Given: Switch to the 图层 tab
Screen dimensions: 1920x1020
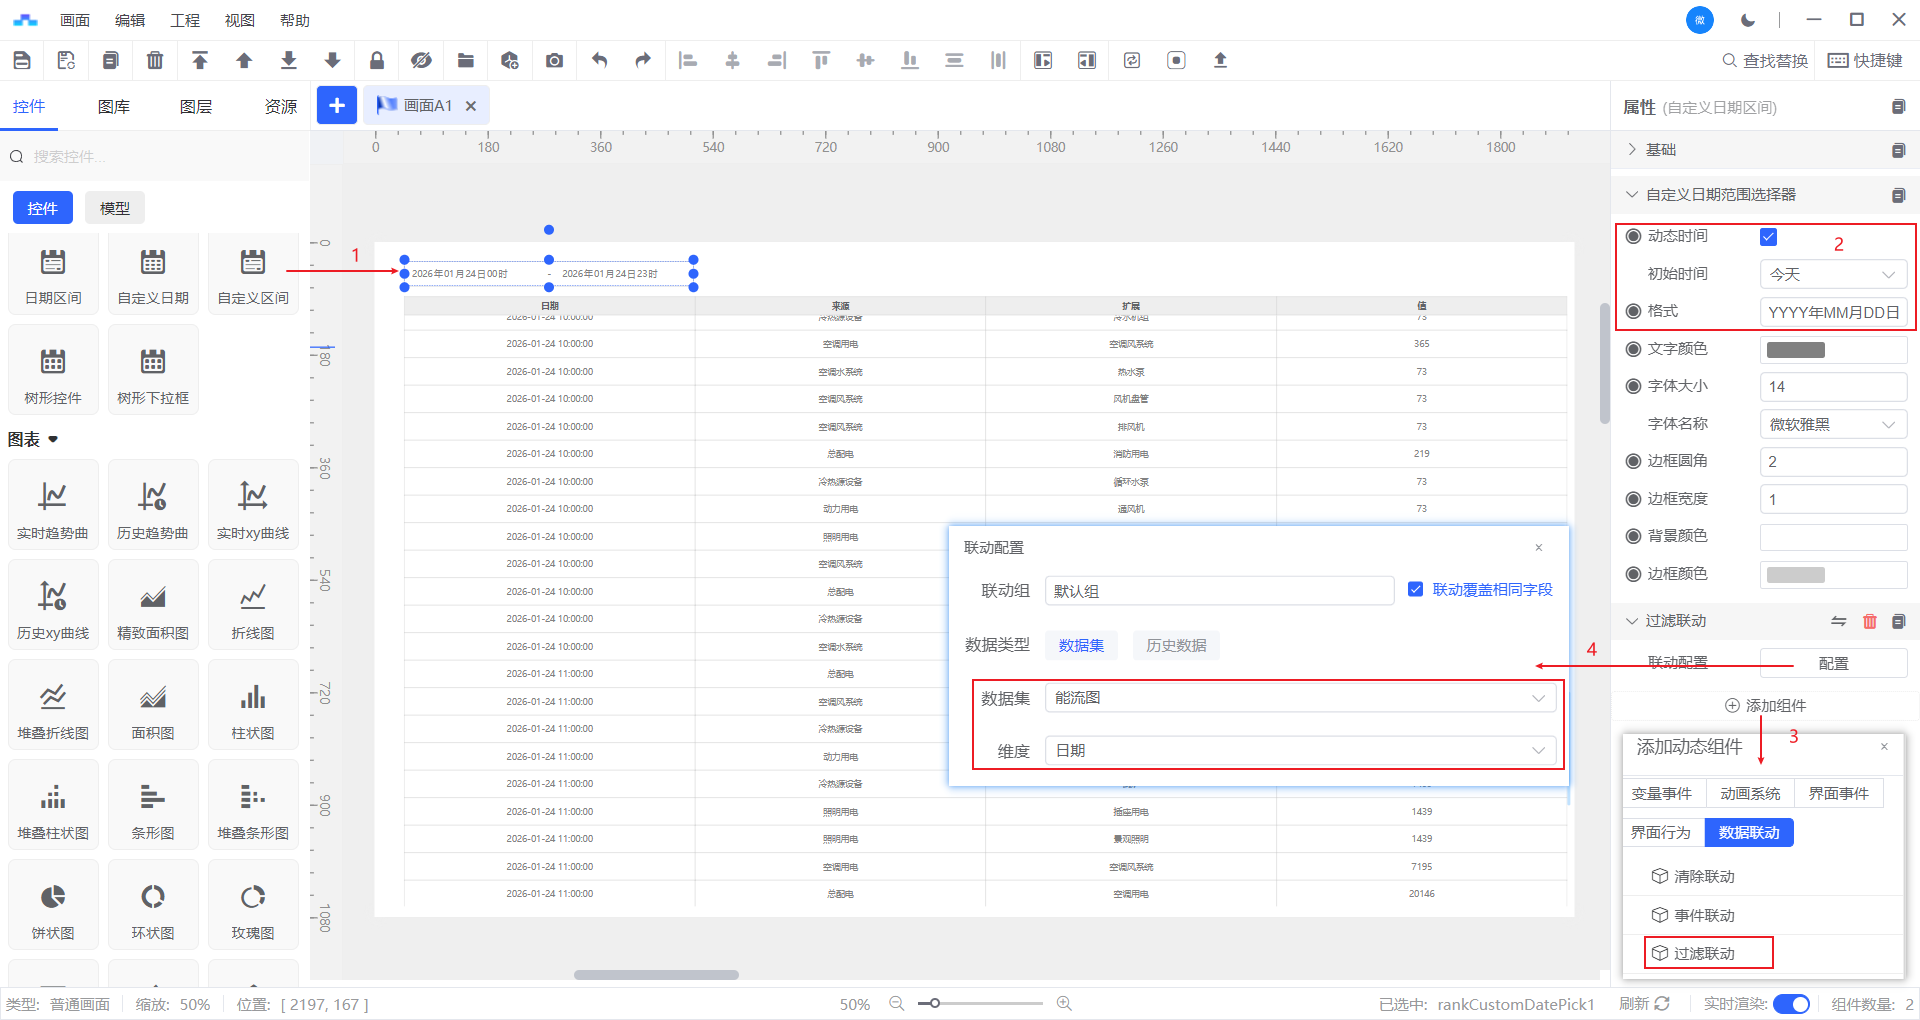Looking at the screenshot, I should click(195, 107).
